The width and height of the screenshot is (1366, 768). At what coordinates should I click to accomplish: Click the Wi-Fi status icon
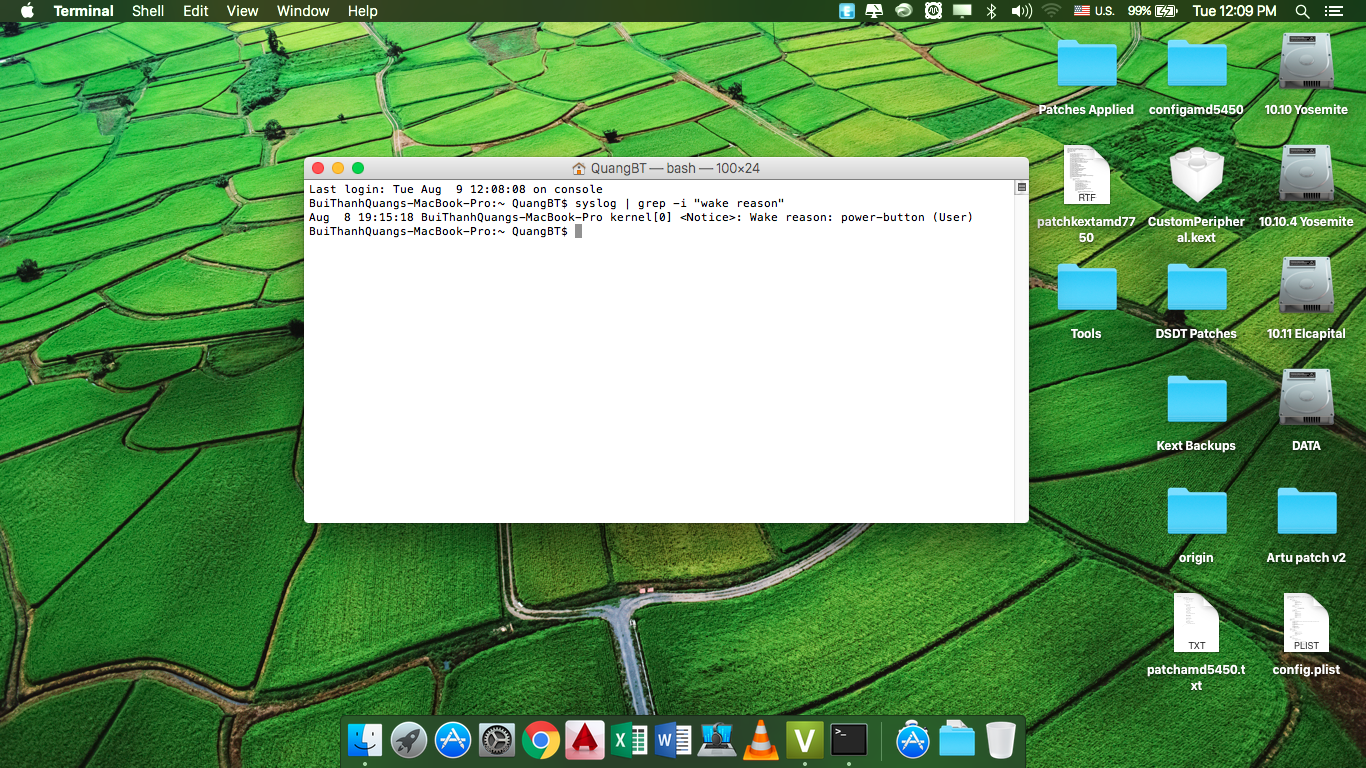click(x=1050, y=11)
